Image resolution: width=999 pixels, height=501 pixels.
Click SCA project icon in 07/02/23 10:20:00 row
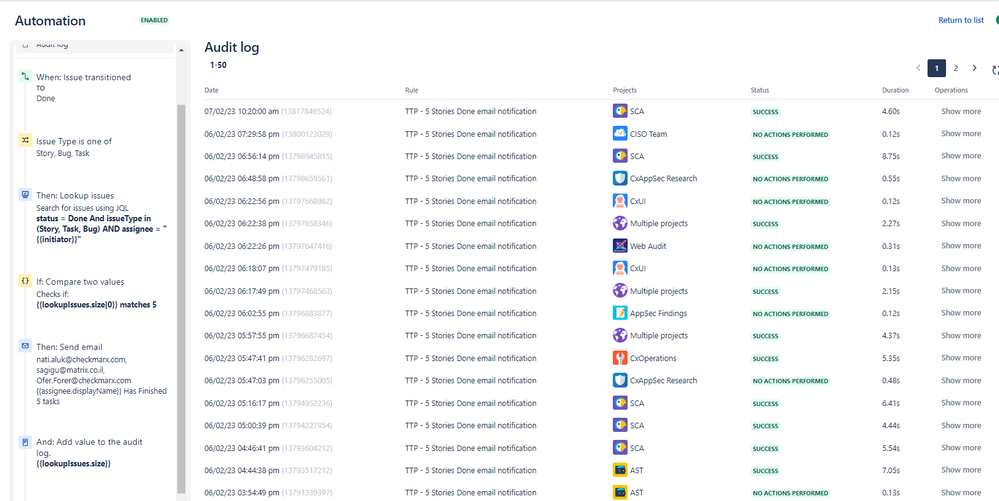pos(620,111)
